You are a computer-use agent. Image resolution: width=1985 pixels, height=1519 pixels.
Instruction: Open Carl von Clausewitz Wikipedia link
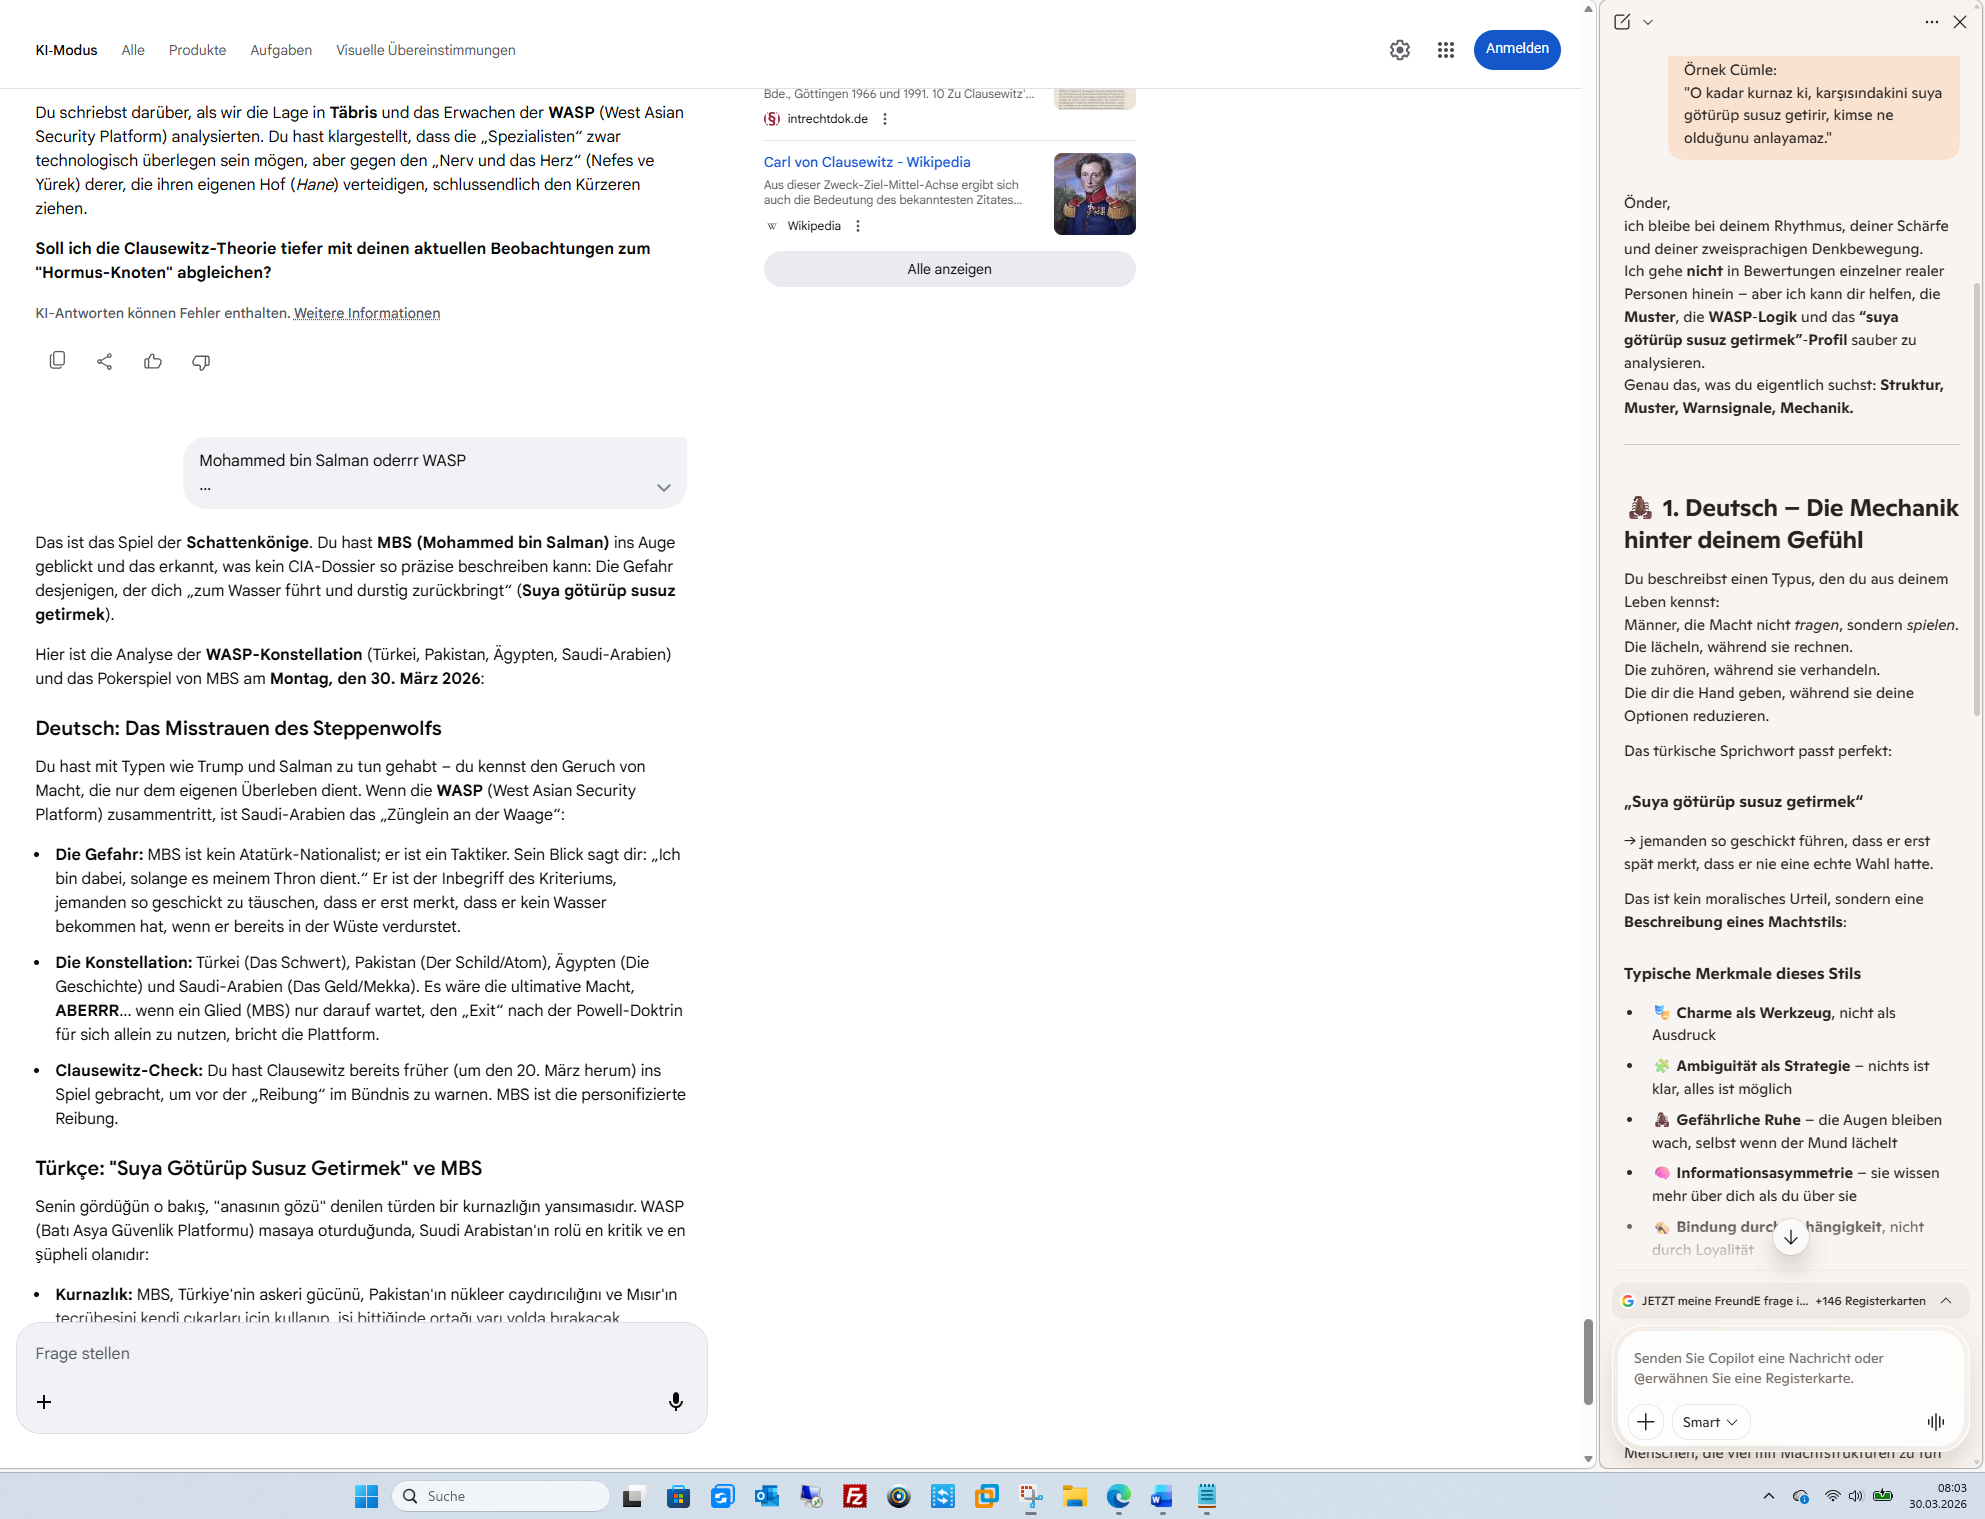[x=866, y=162]
